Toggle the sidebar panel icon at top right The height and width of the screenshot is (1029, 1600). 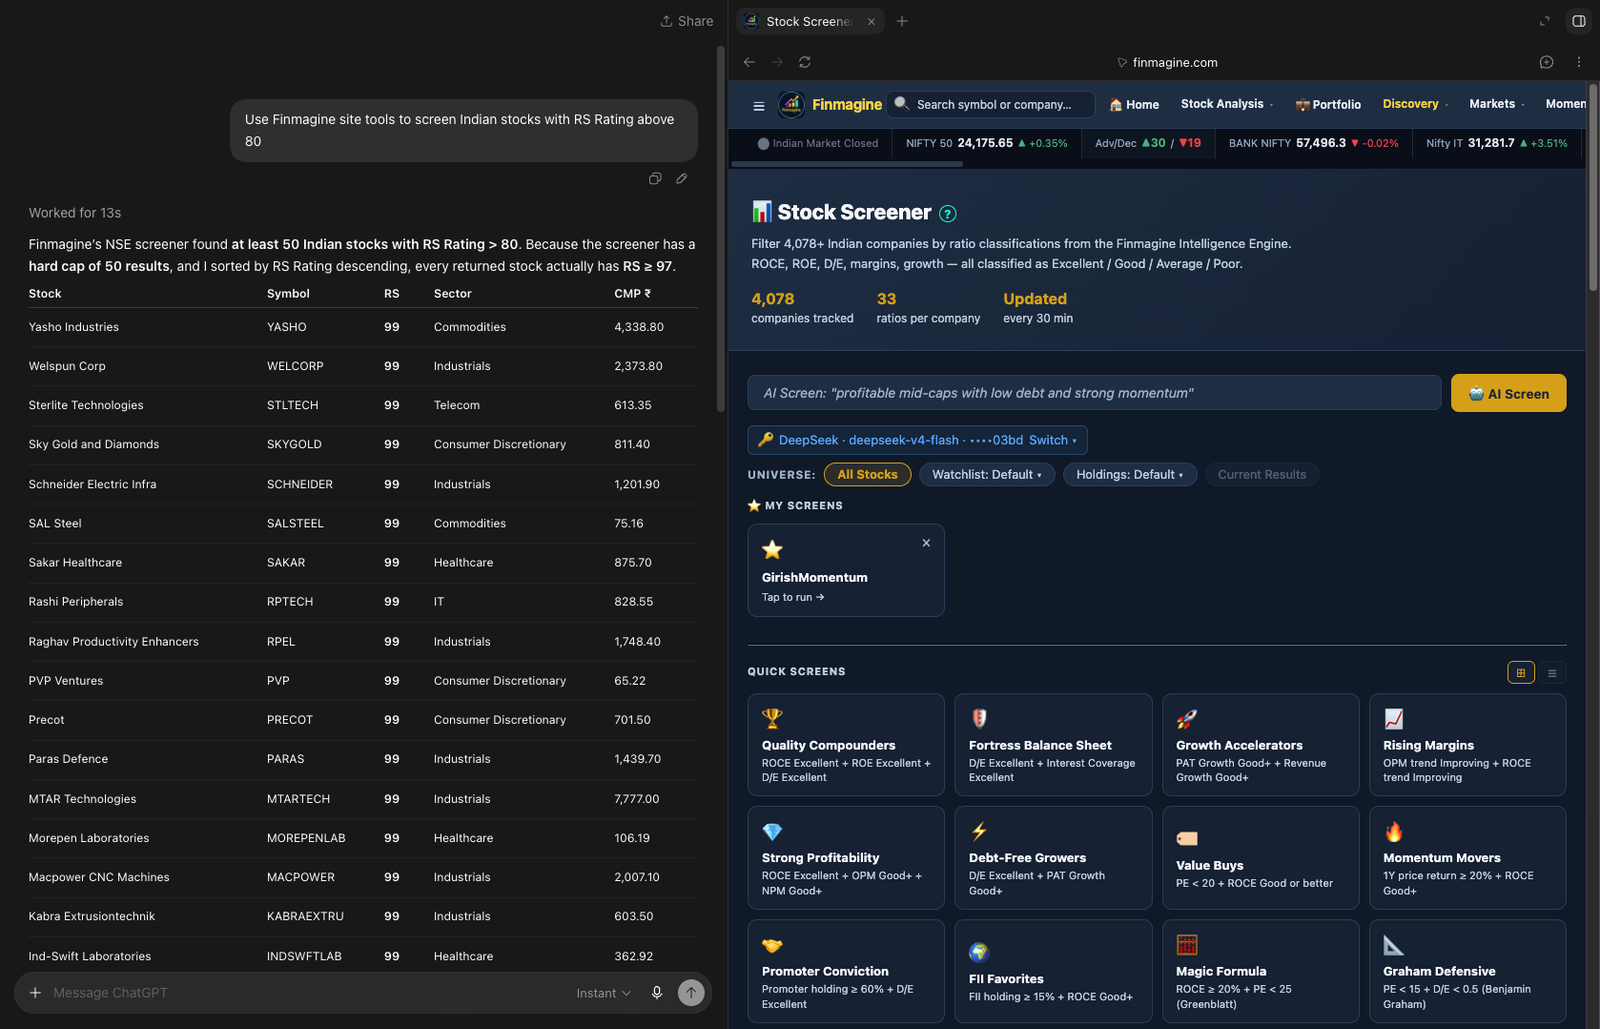(x=1578, y=21)
